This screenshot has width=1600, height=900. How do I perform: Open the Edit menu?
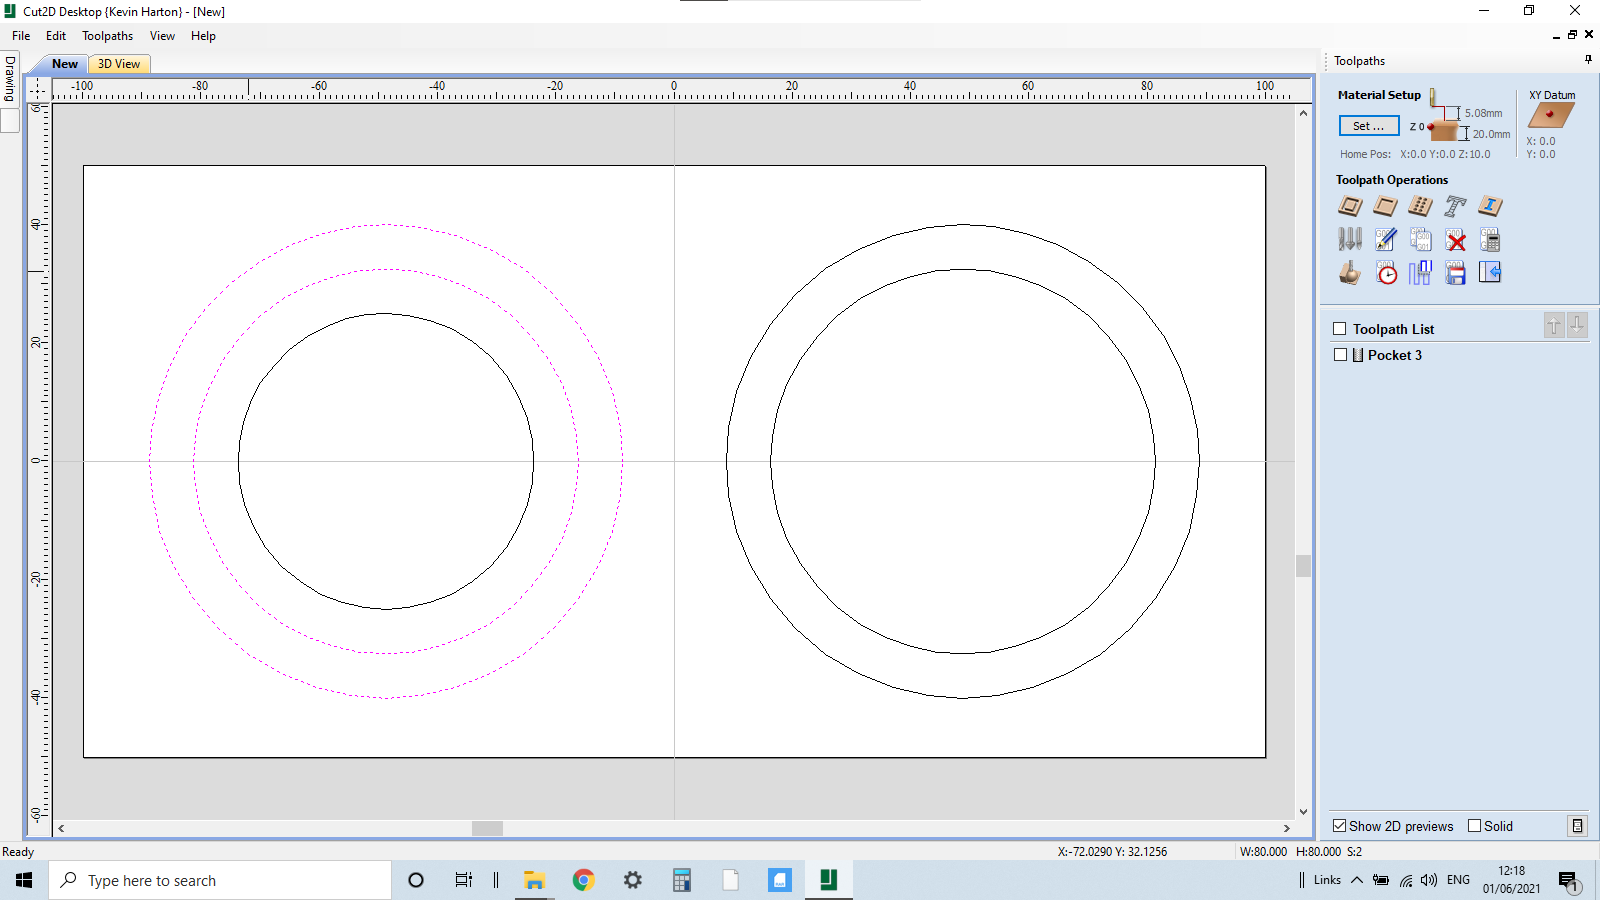click(56, 36)
